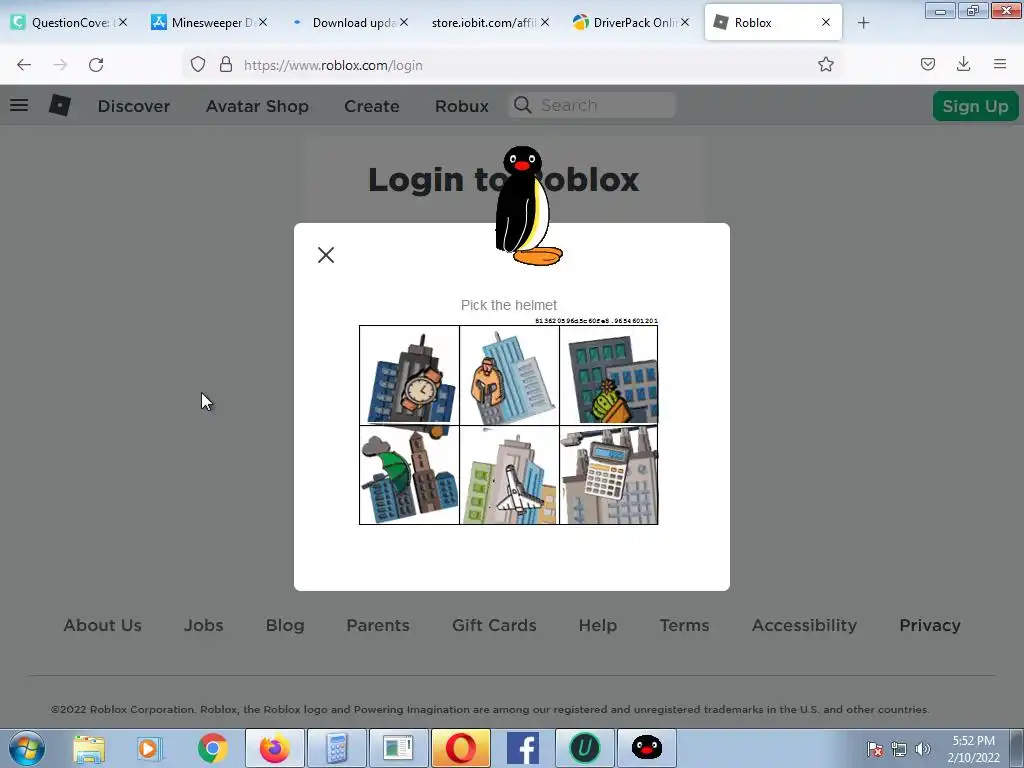
Task: Open the Help footer link
Action: (x=598, y=625)
